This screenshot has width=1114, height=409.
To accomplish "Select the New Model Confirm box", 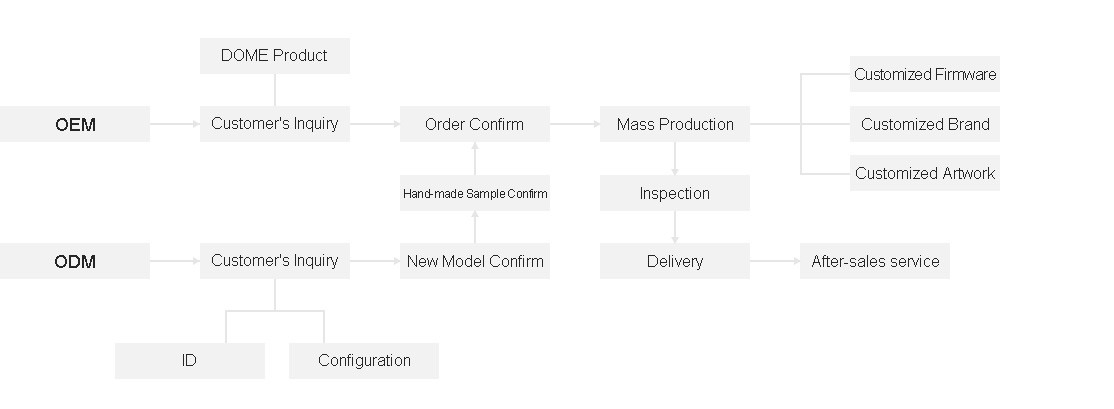I will (x=474, y=261).
